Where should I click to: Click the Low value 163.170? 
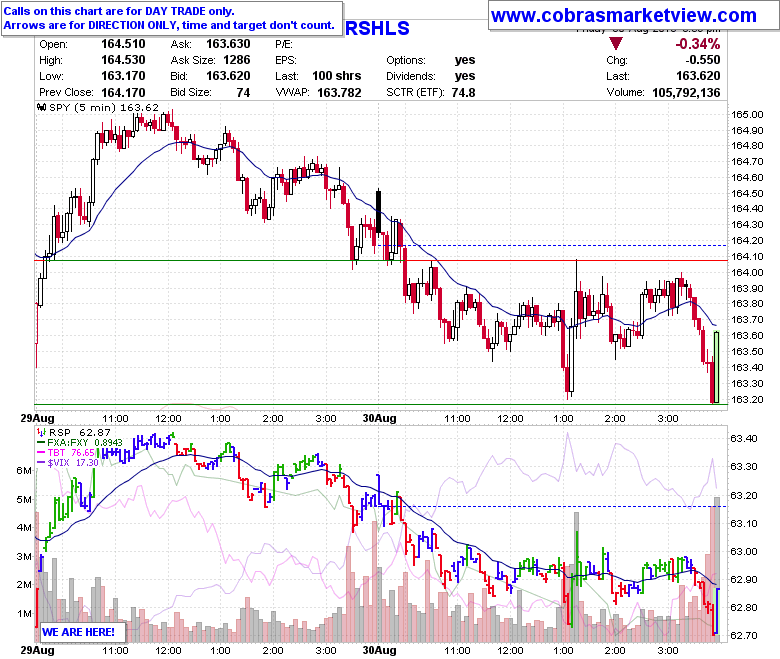[123, 76]
